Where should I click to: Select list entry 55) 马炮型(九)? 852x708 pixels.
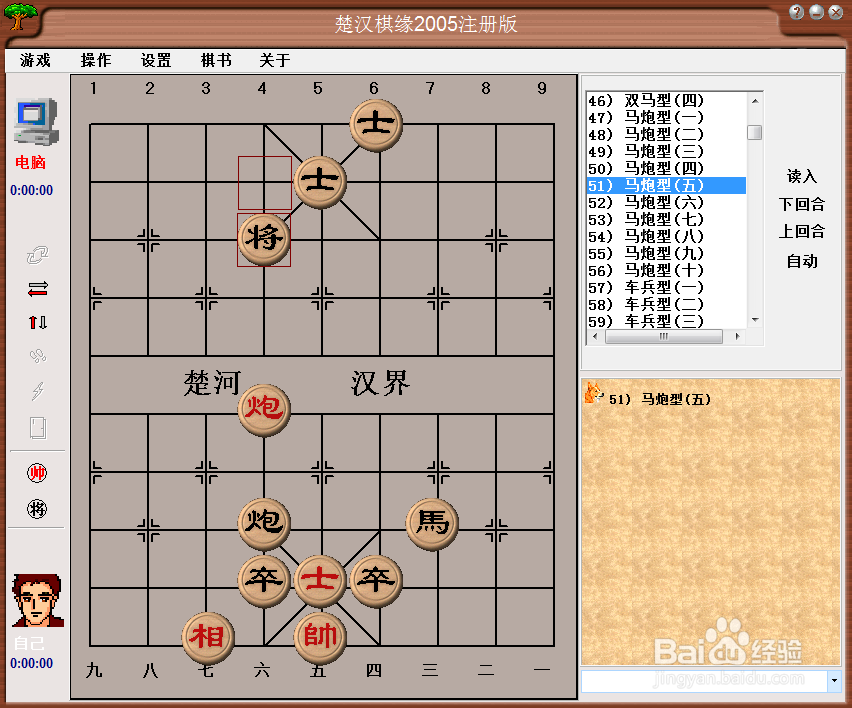click(666, 254)
